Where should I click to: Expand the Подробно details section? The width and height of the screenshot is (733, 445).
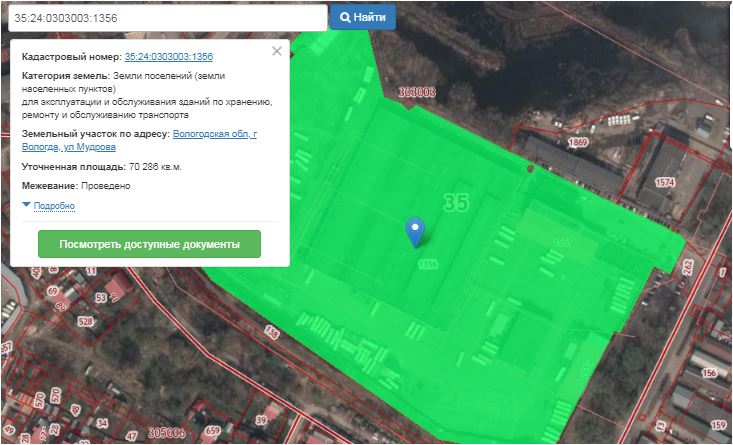[49, 206]
